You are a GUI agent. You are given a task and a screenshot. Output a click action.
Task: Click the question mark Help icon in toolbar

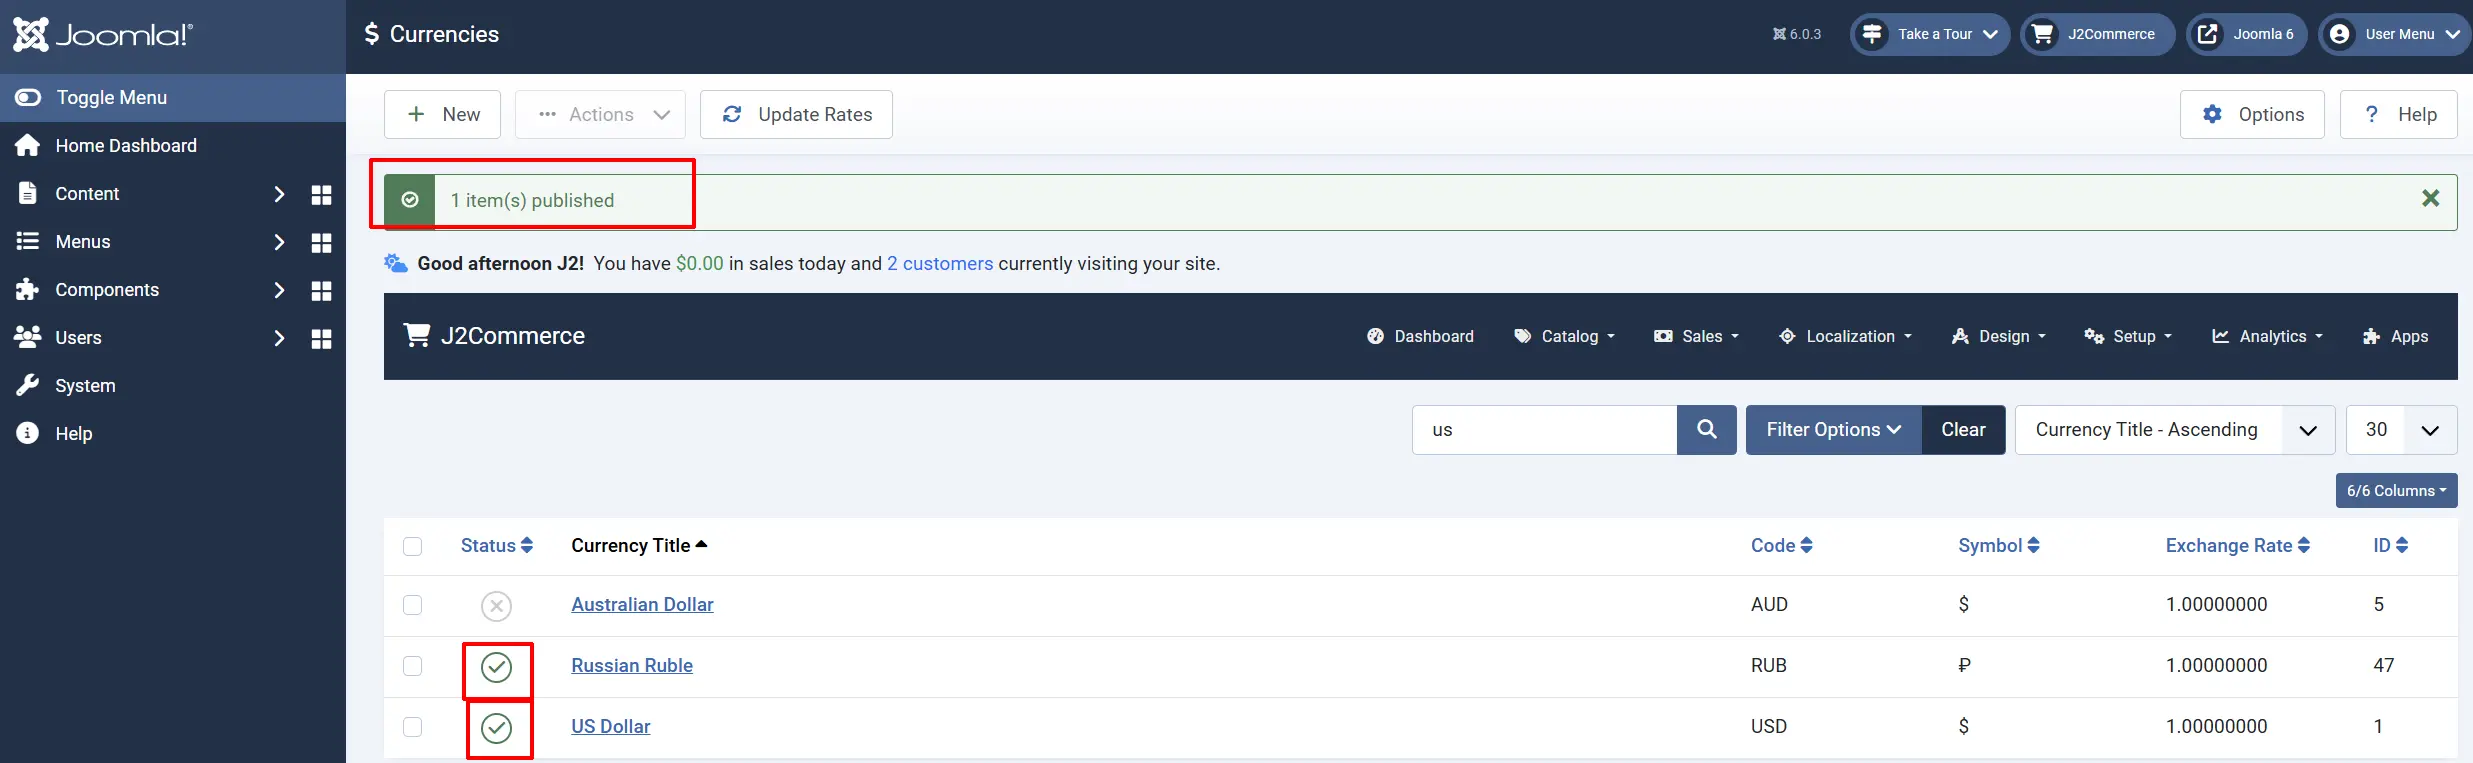pyautogui.click(x=2371, y=114)
